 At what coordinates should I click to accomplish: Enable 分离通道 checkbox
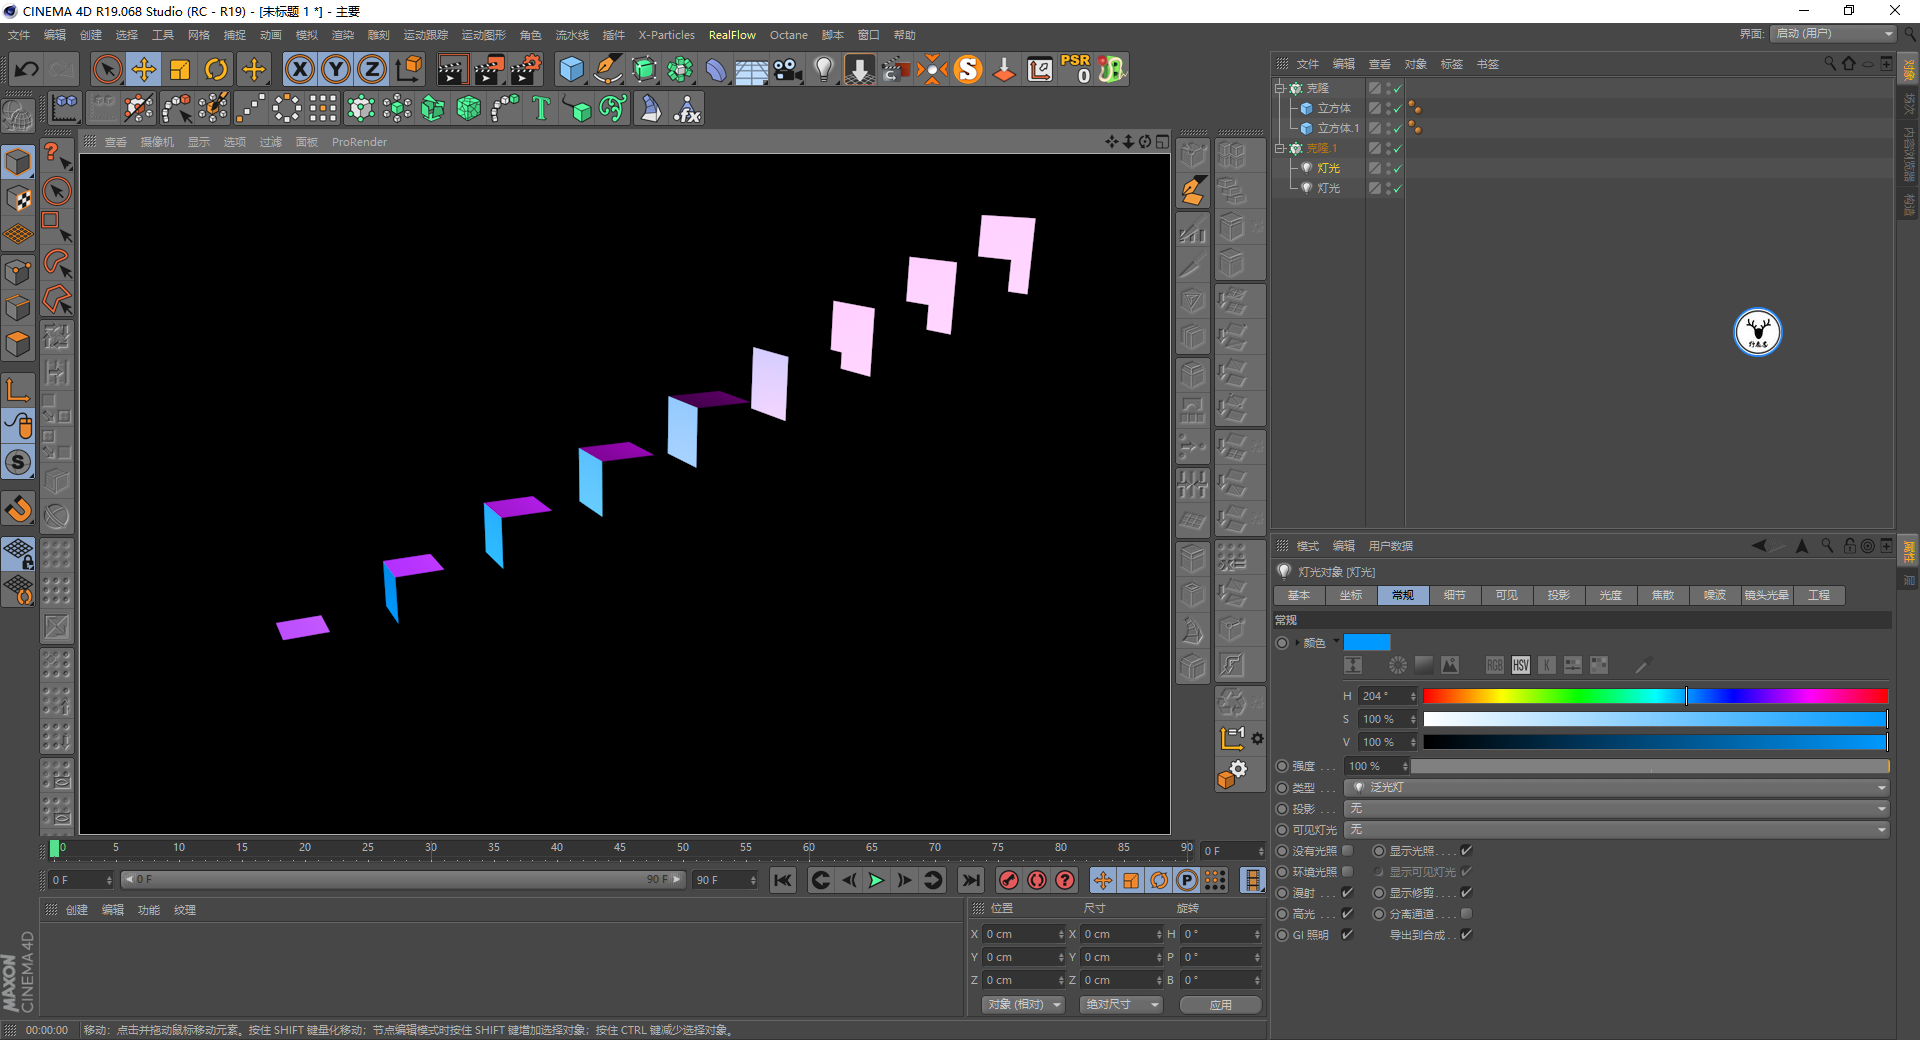(x=1466, y=914)
